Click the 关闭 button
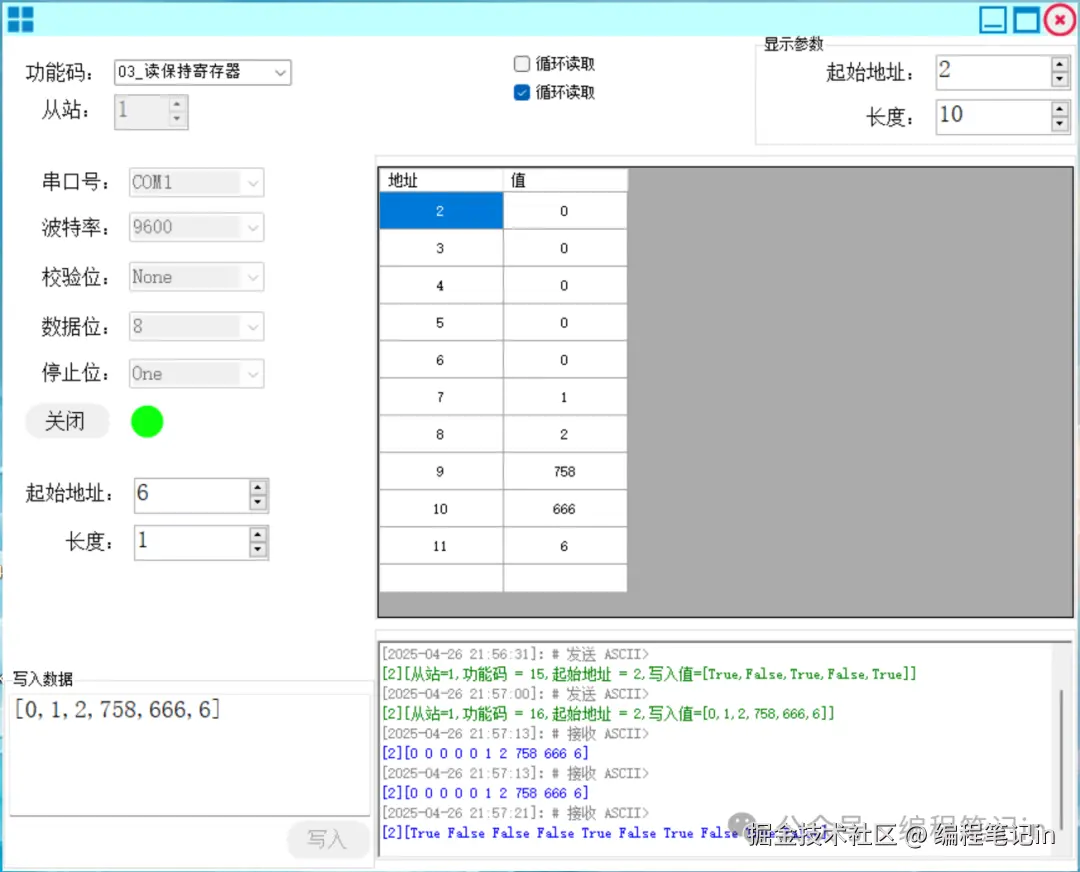1080x872 pixels. point(67,421)
